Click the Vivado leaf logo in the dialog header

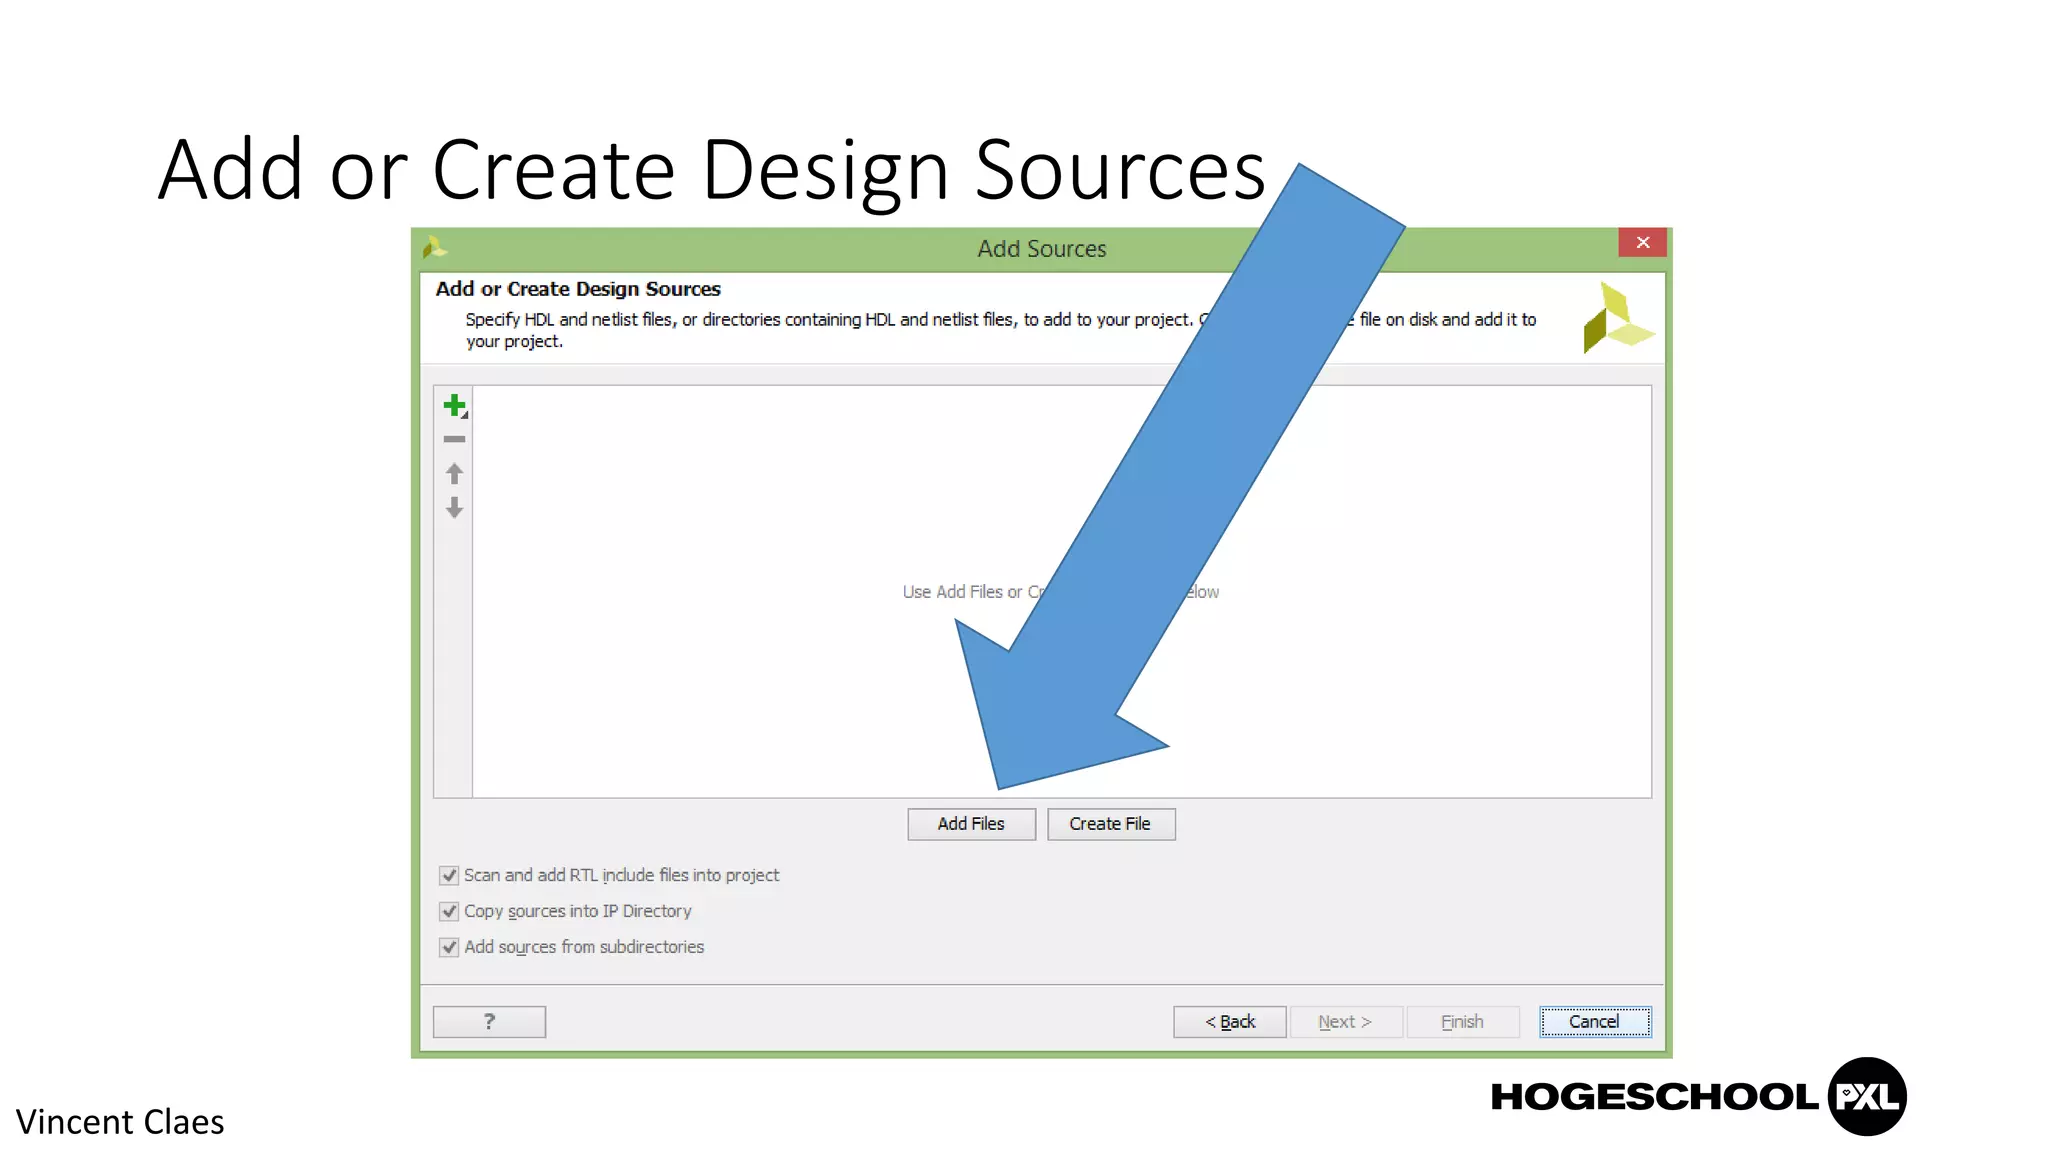1616,318
